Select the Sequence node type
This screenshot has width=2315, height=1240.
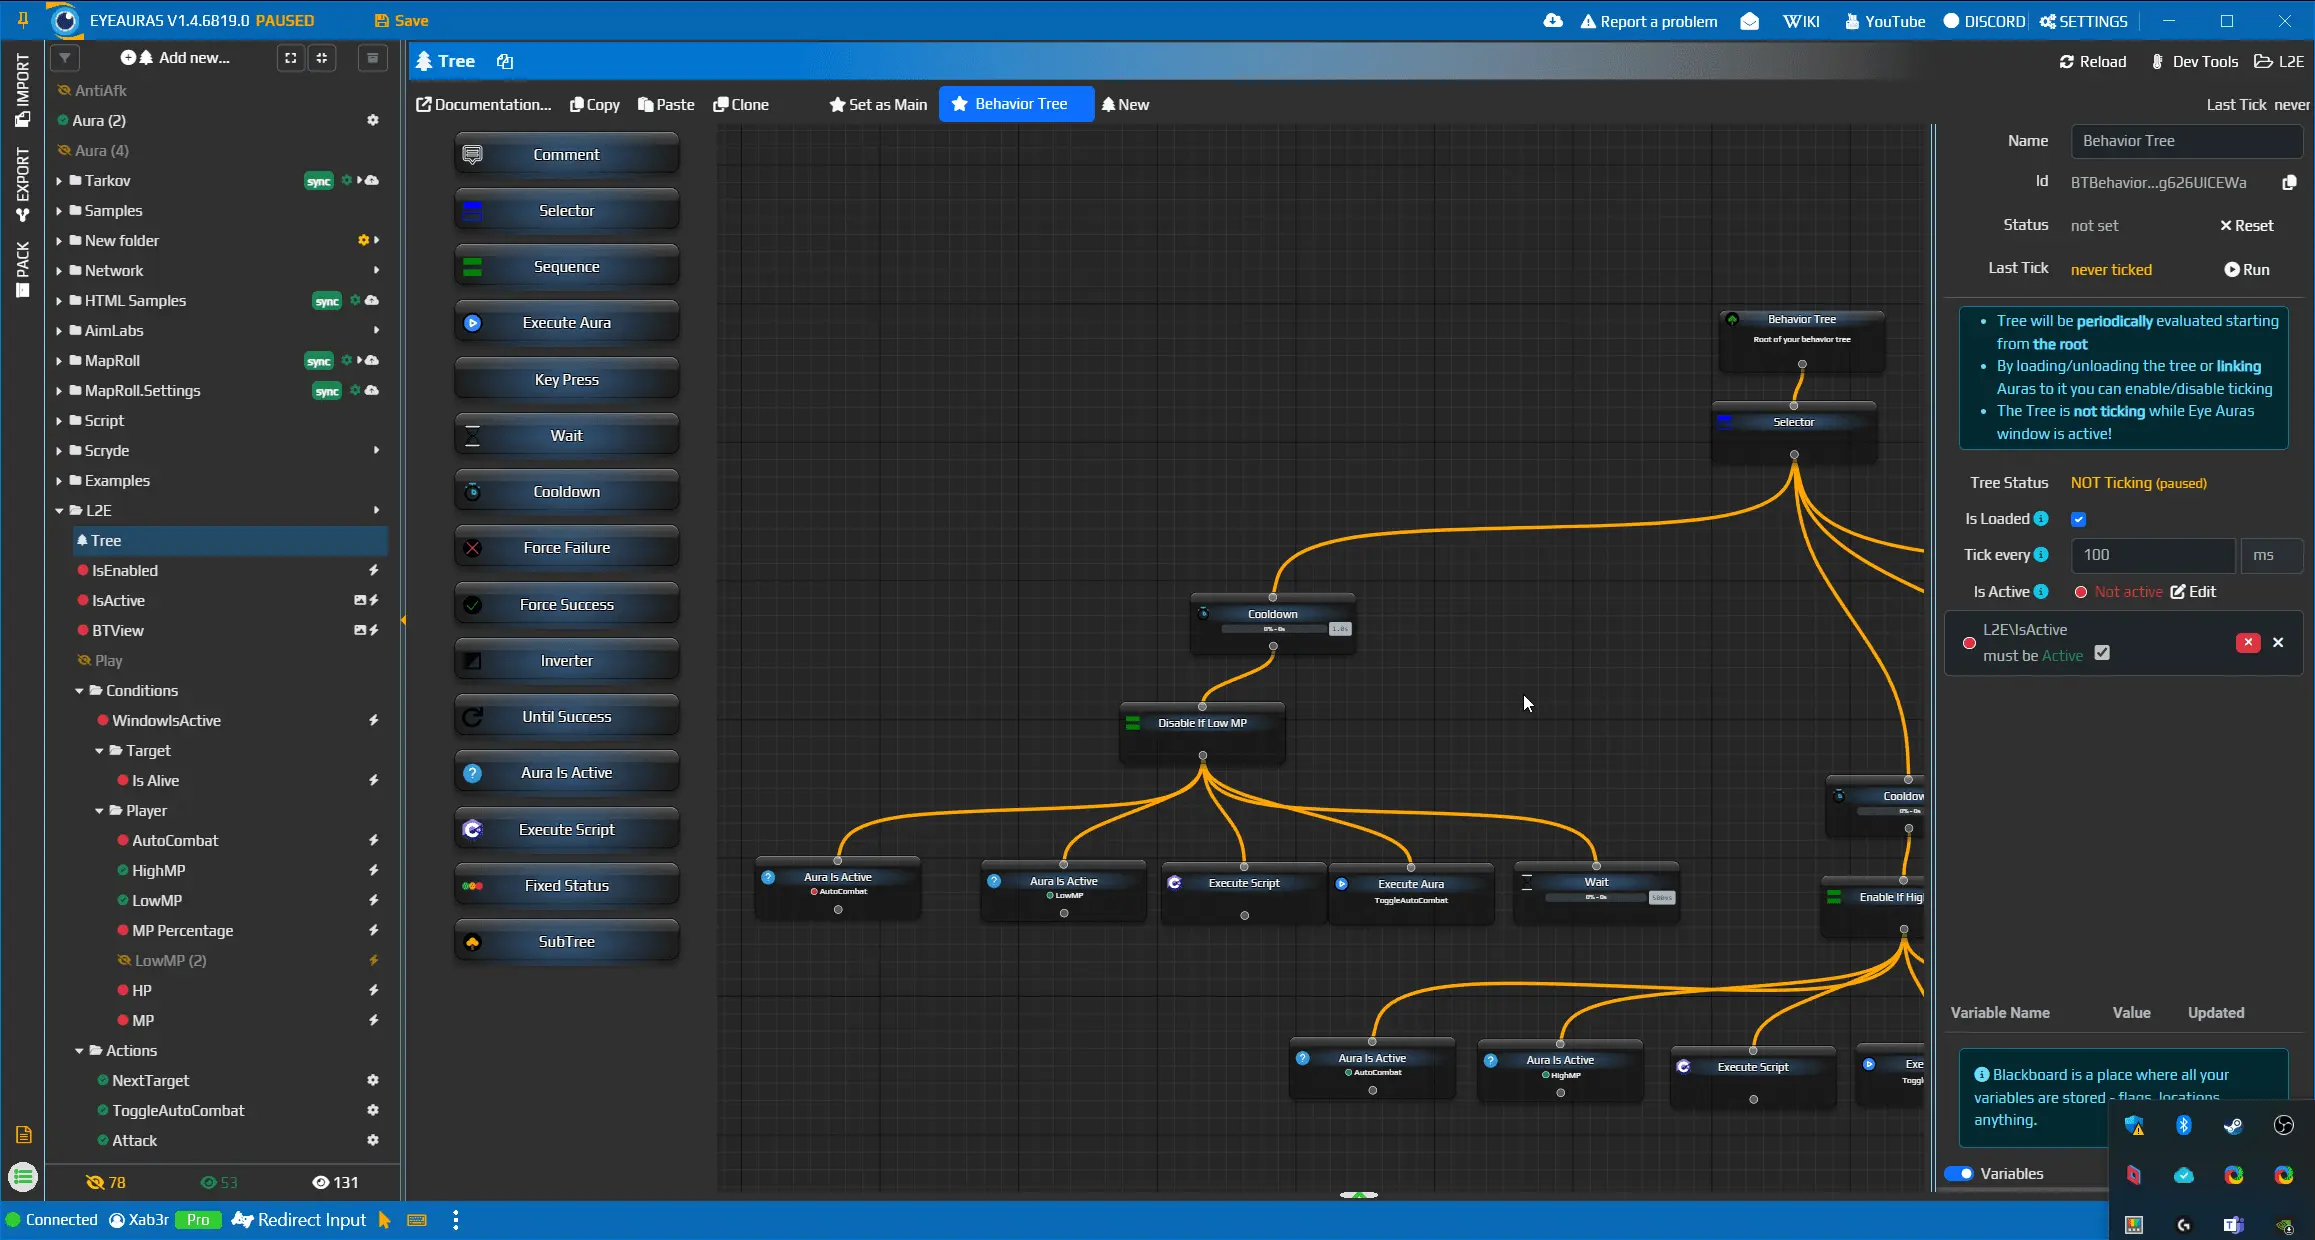[566, 266]
